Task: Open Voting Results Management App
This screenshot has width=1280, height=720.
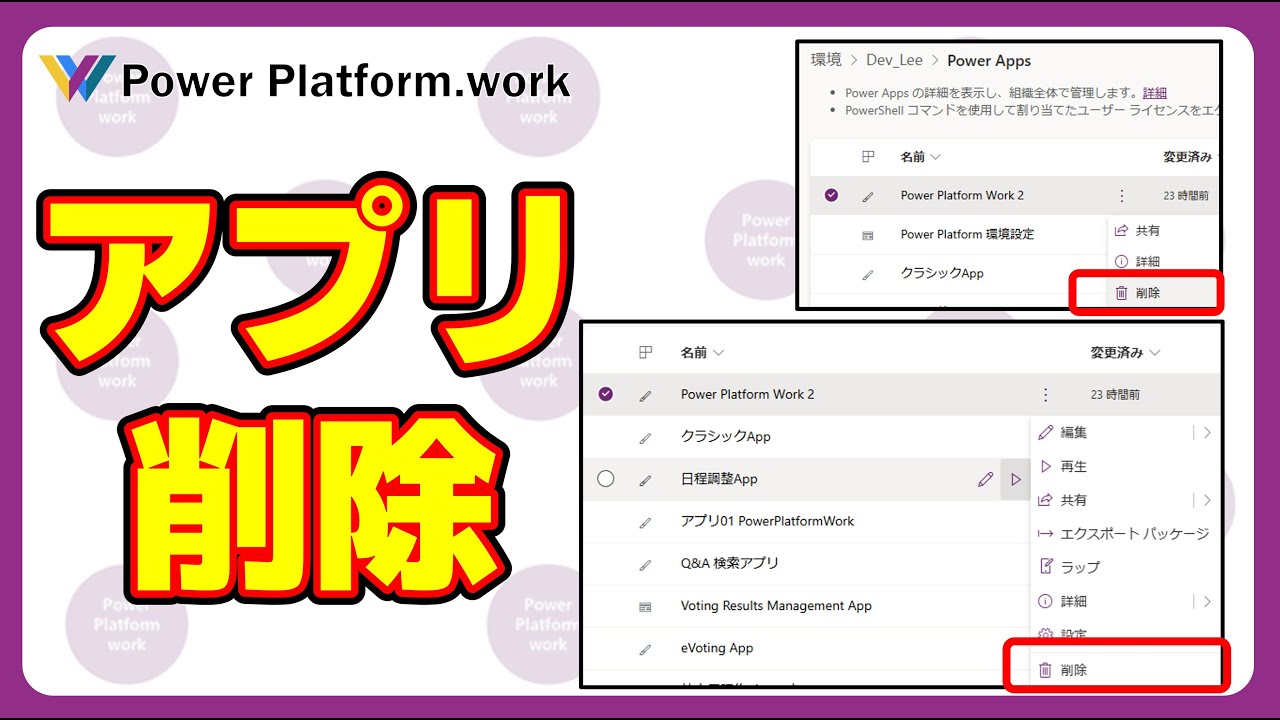Action: pyautogui.click(x=776, y=606)
